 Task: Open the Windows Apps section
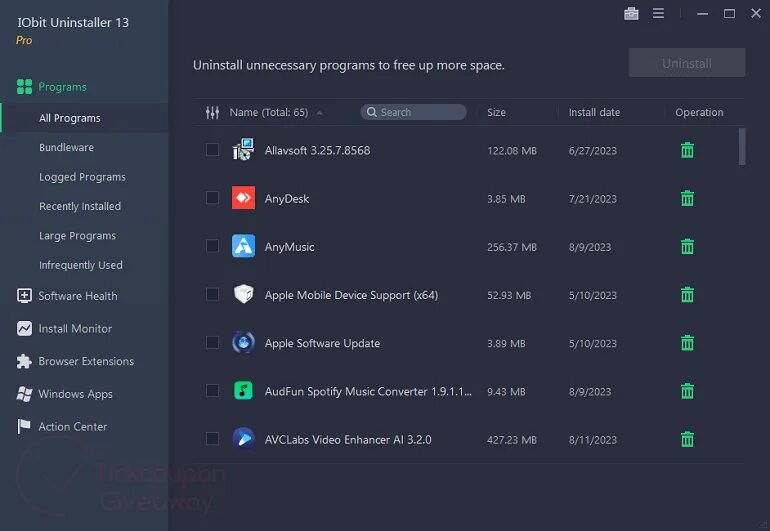75,394
